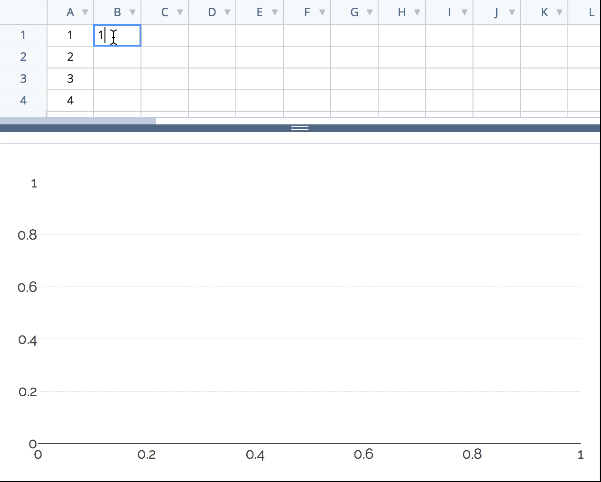Select row 1 header
The image size is (601, 482).
click(x=23, y=35)
